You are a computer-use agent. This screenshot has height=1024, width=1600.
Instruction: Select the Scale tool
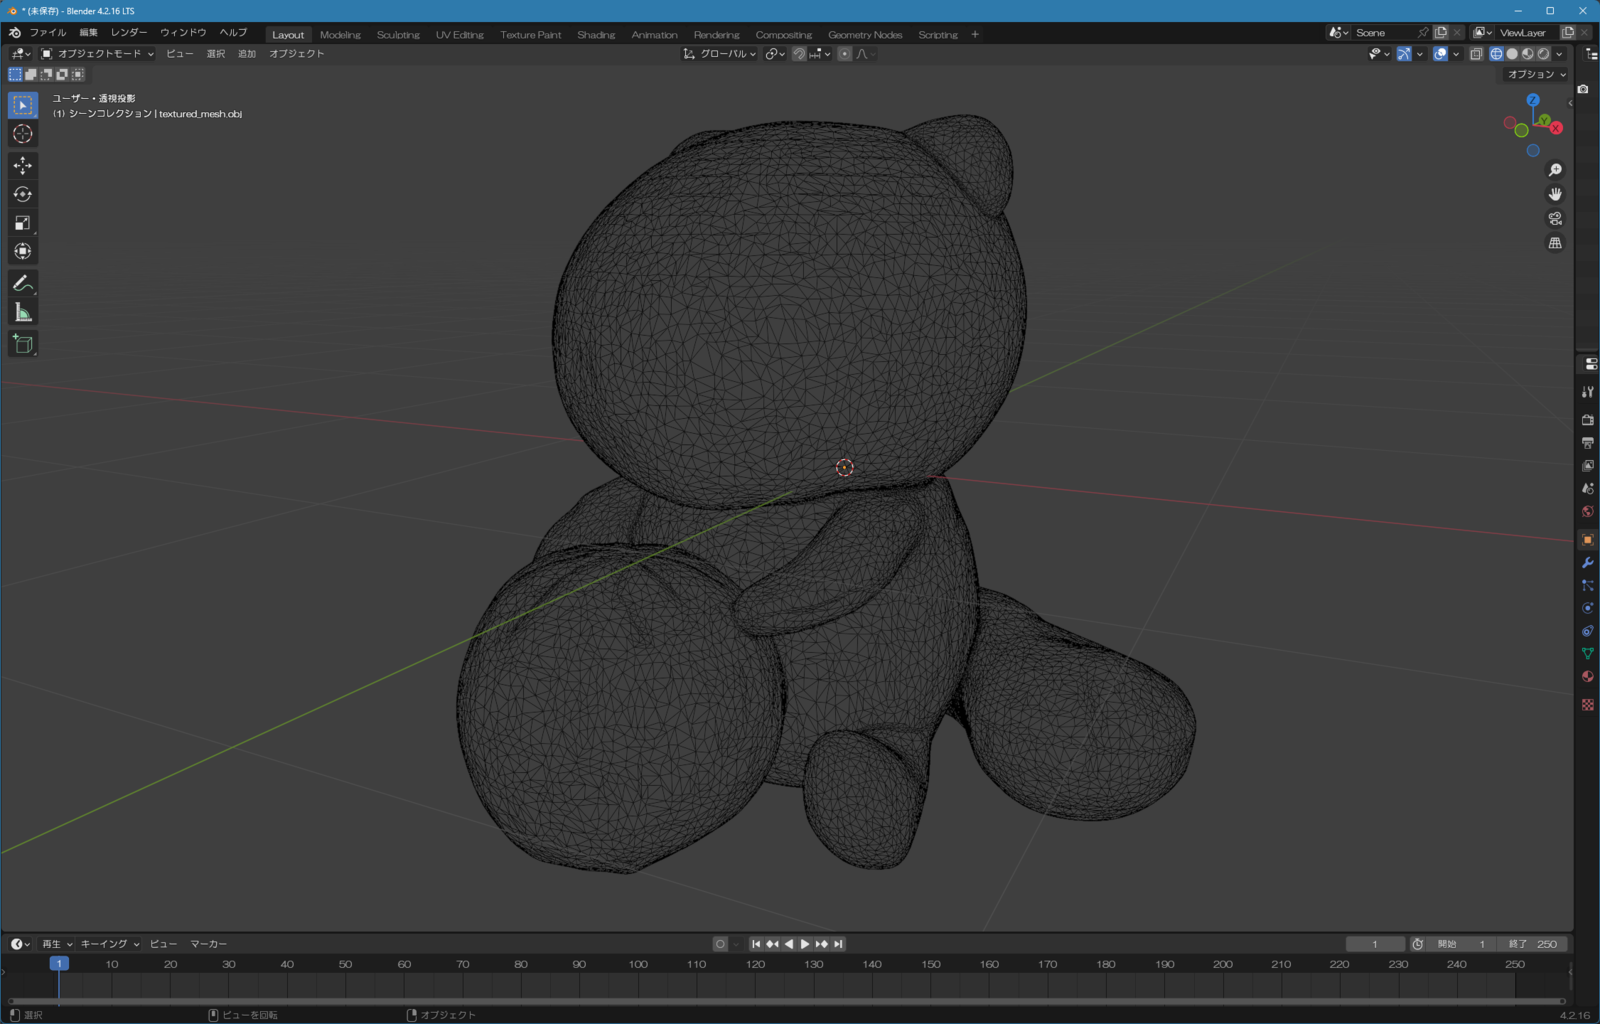(23, 223)
